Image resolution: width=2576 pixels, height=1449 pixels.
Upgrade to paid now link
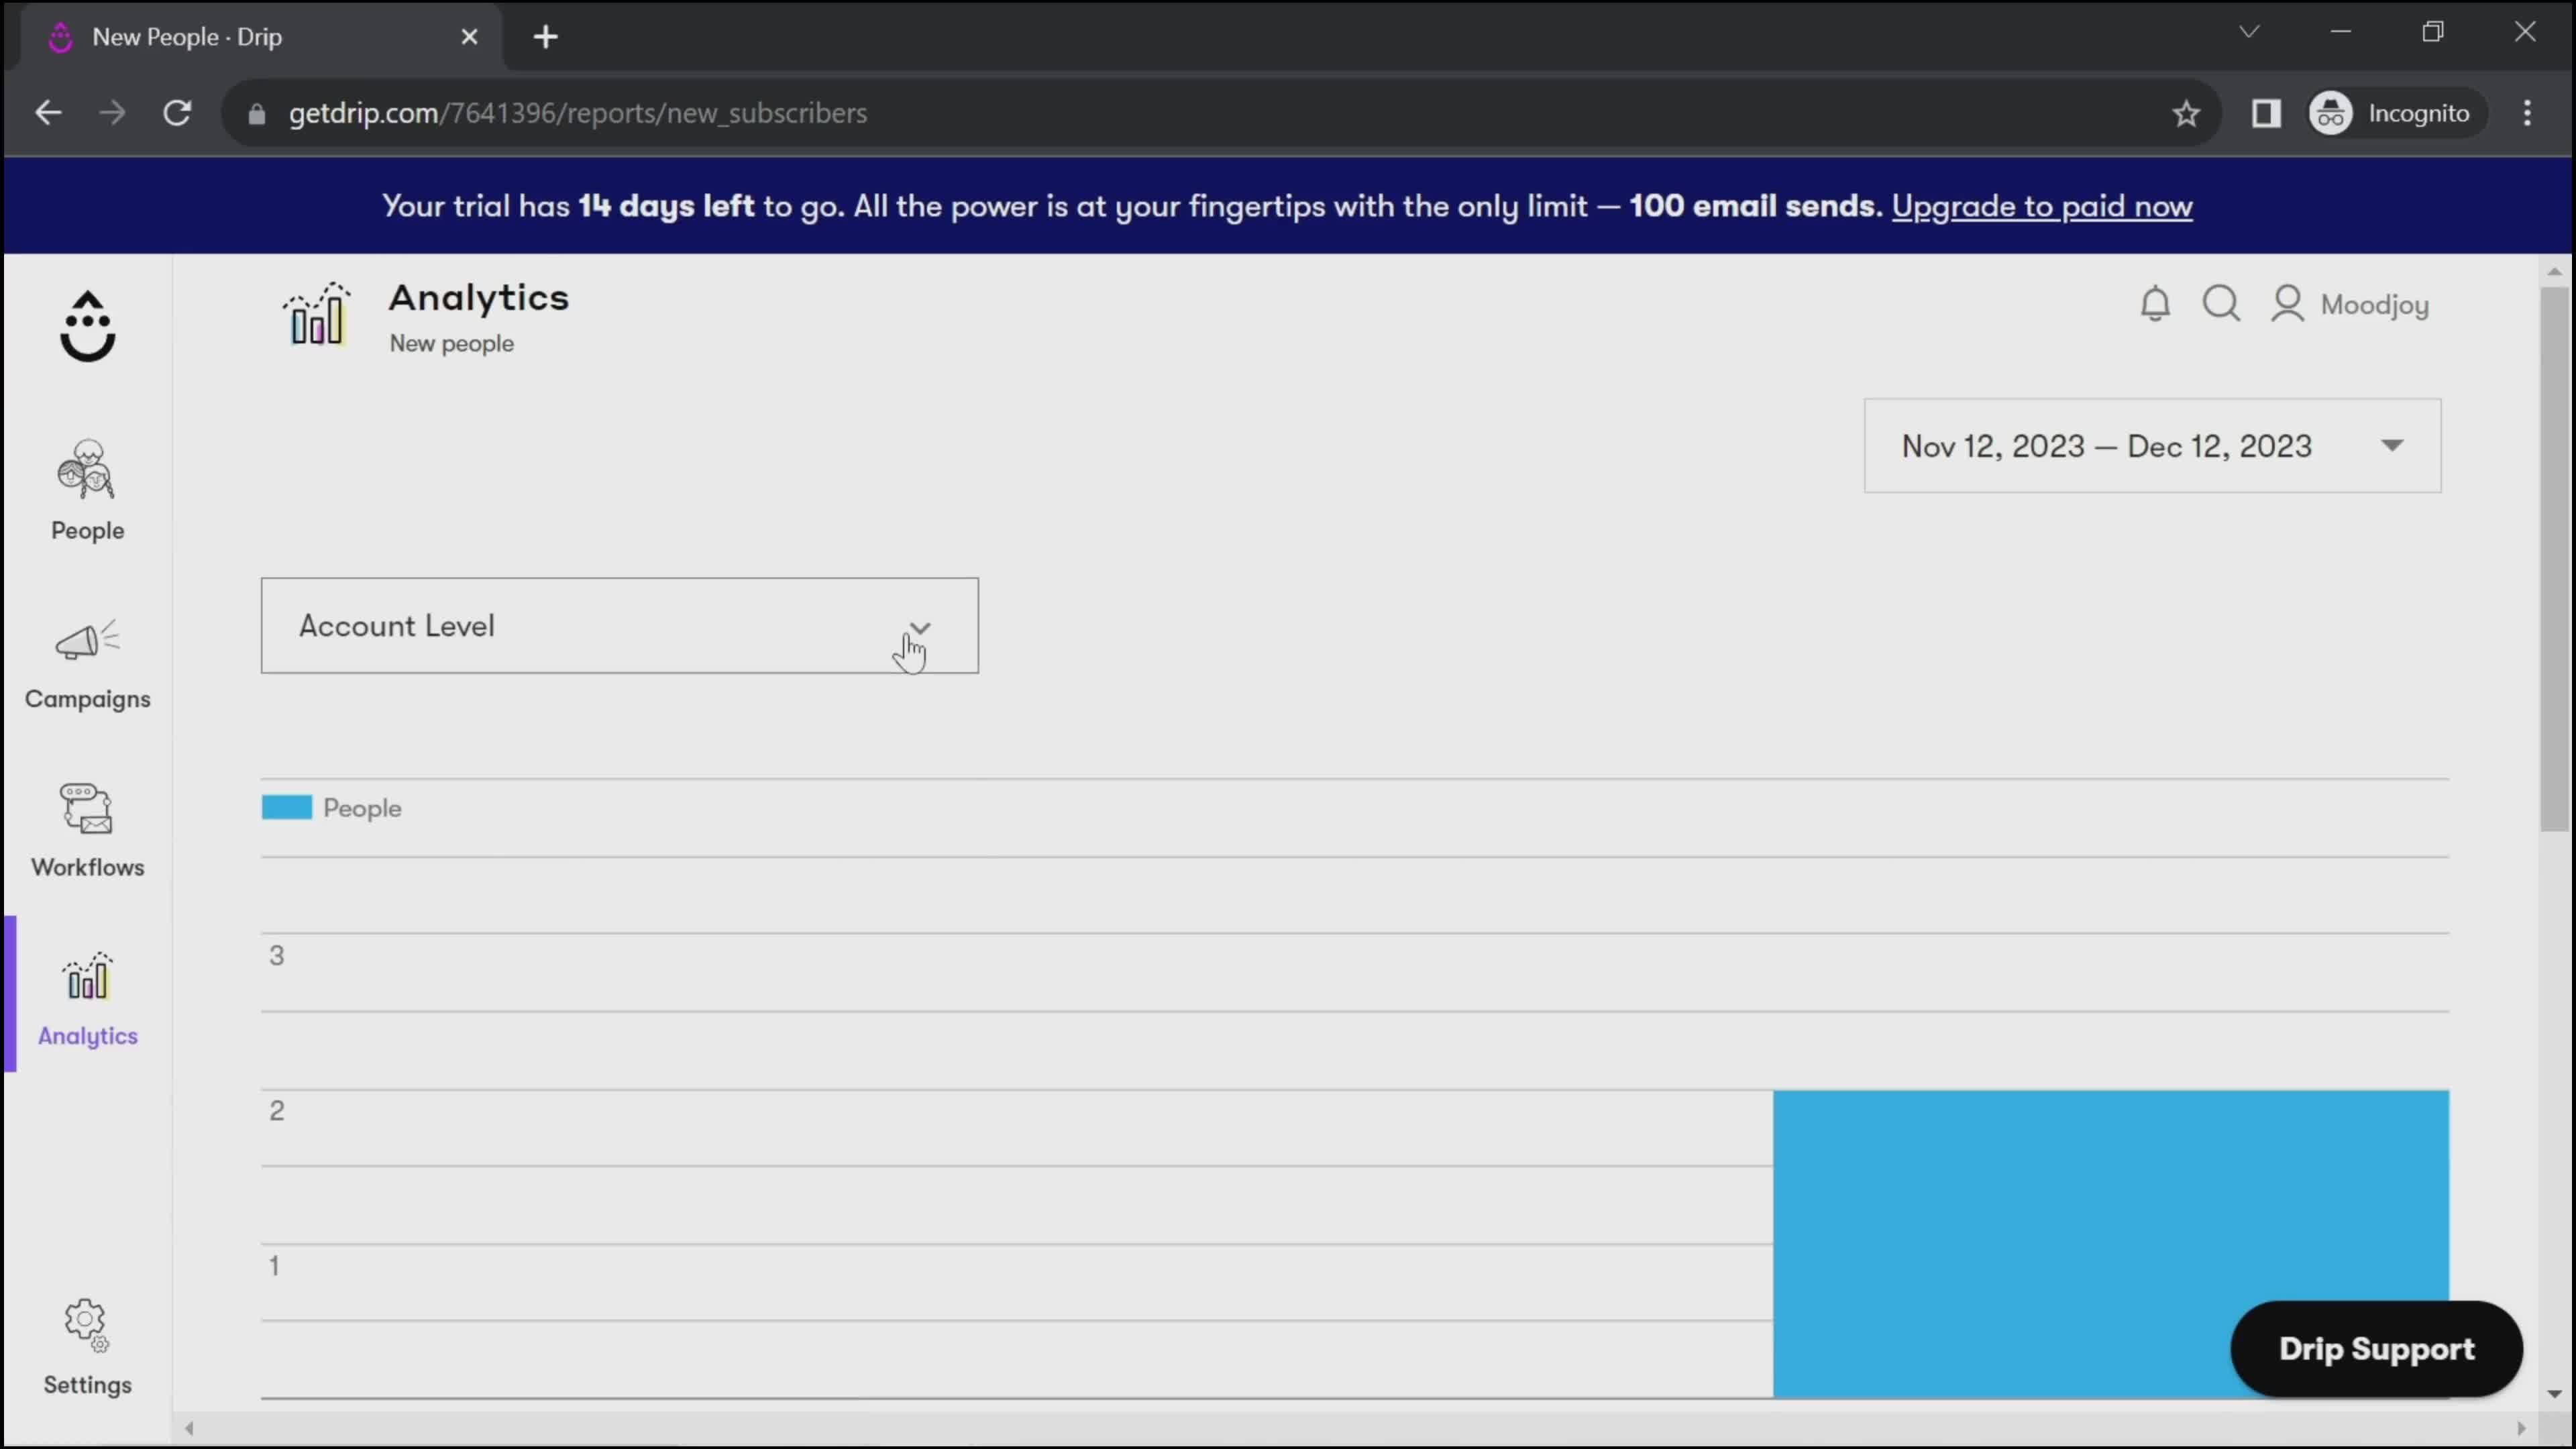pyautogui.click(x=2042, y=205)
